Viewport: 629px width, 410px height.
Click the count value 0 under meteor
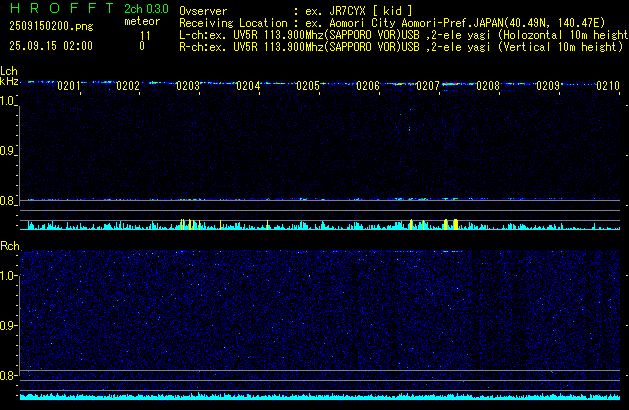(142, 46)
